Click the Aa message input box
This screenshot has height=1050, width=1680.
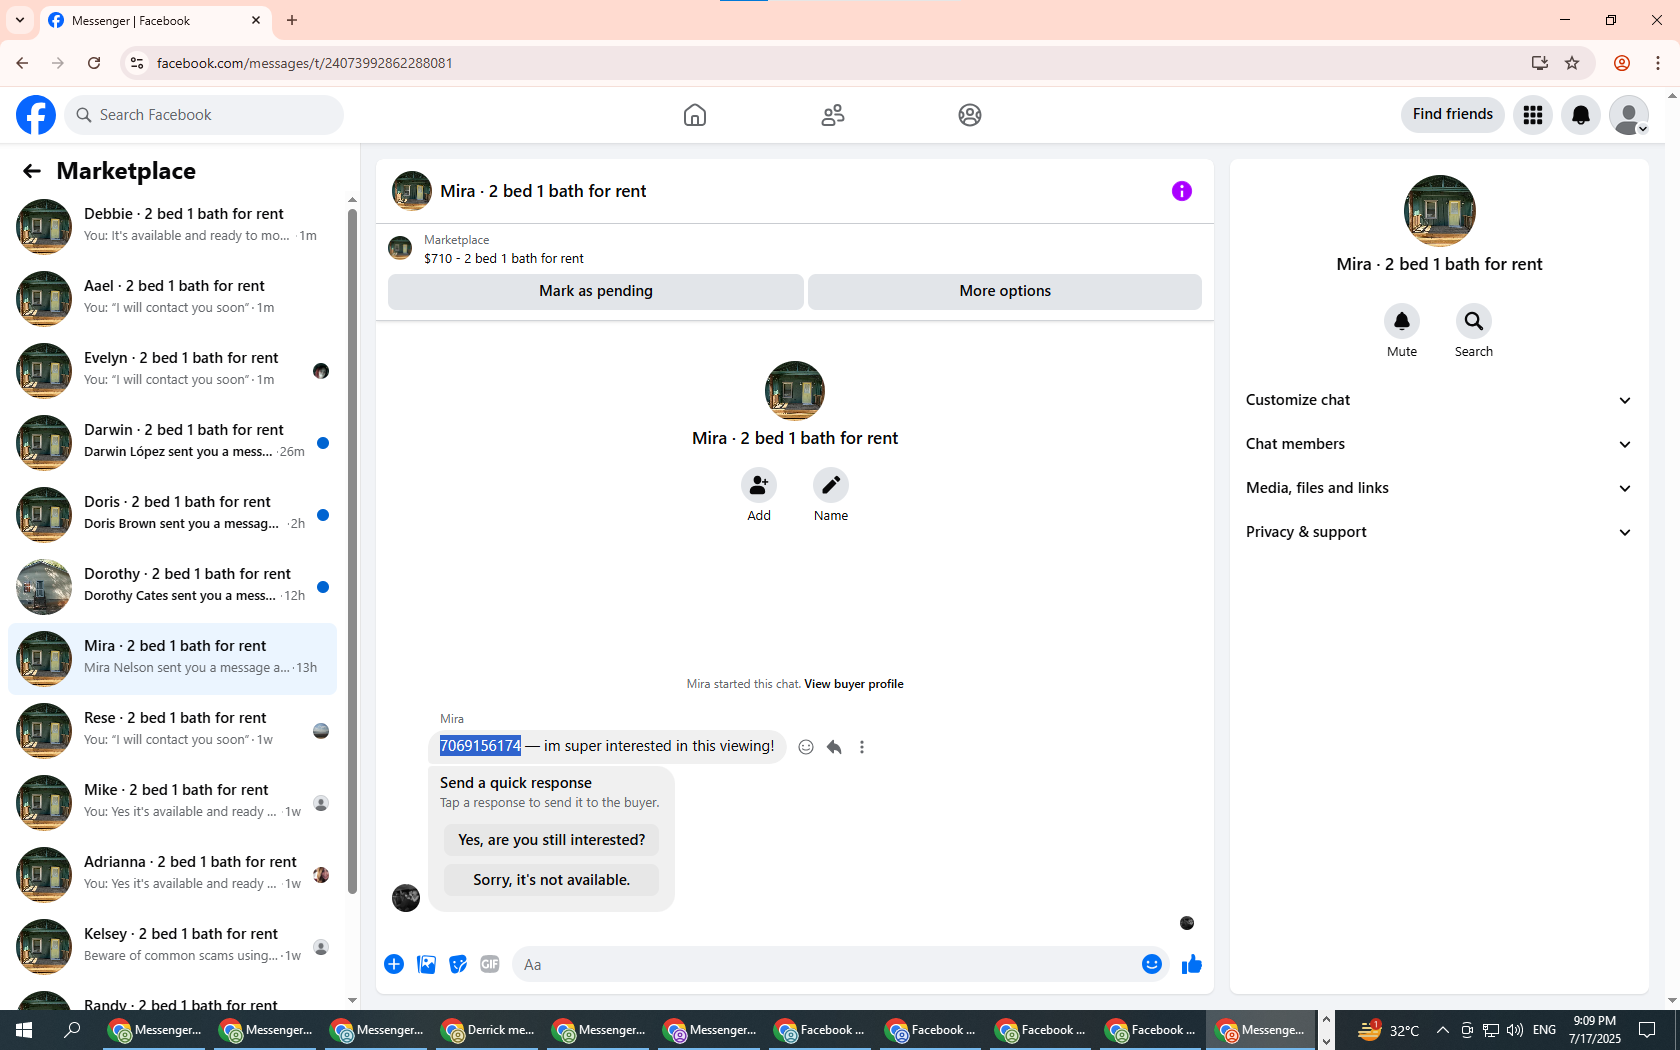824,964
